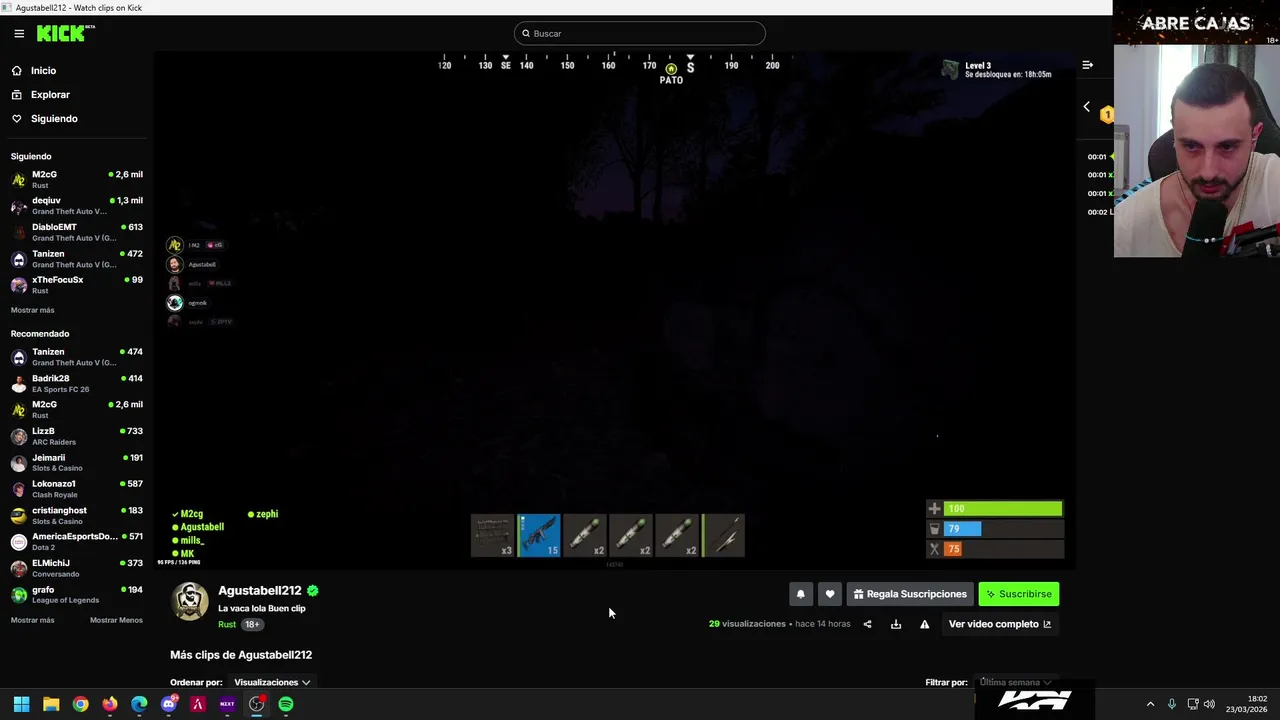
Task: Click the Rust category link
Action: [227, 625]
